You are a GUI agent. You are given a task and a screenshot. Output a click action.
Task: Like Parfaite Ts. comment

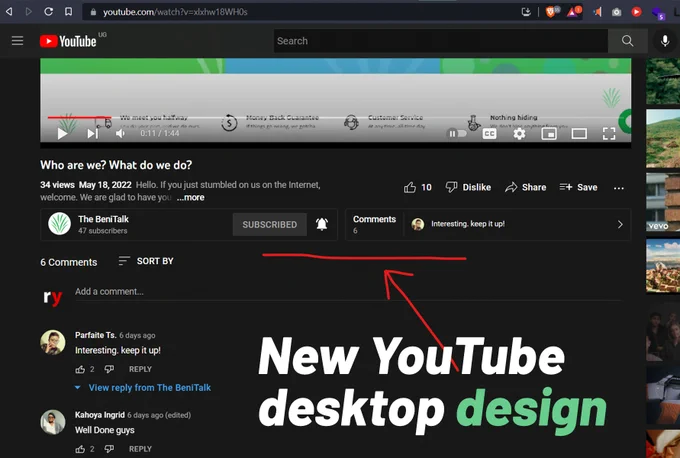pyautogui.click(x=80, y=369)
